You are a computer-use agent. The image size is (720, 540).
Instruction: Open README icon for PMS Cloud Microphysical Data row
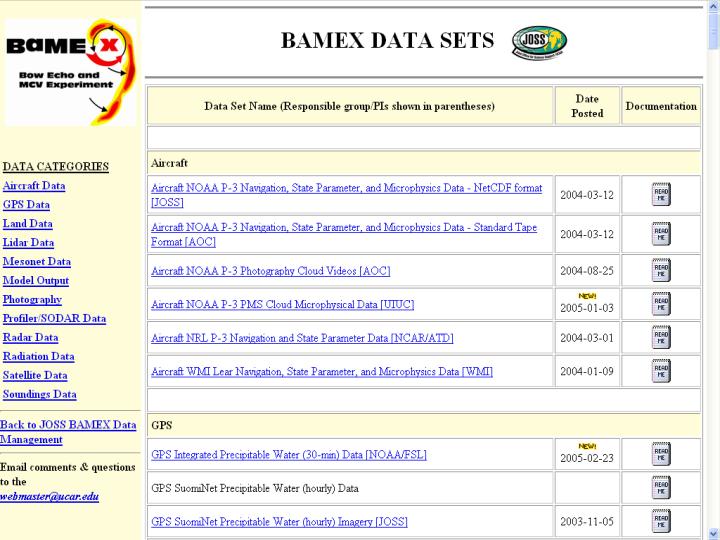coord(661,304)
